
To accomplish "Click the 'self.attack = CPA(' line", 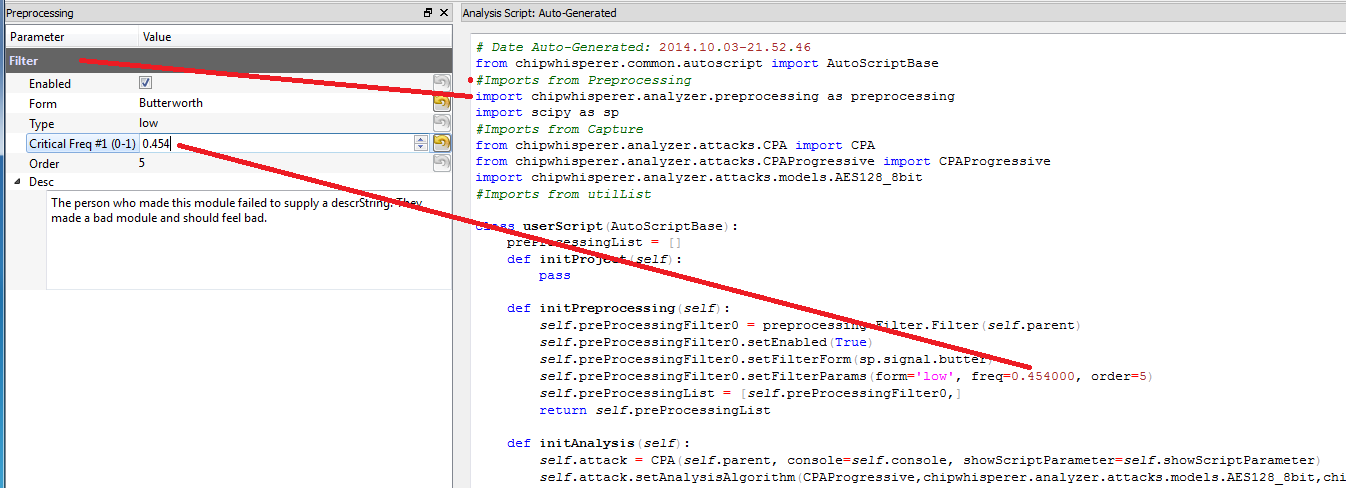I will click(931, 460).
